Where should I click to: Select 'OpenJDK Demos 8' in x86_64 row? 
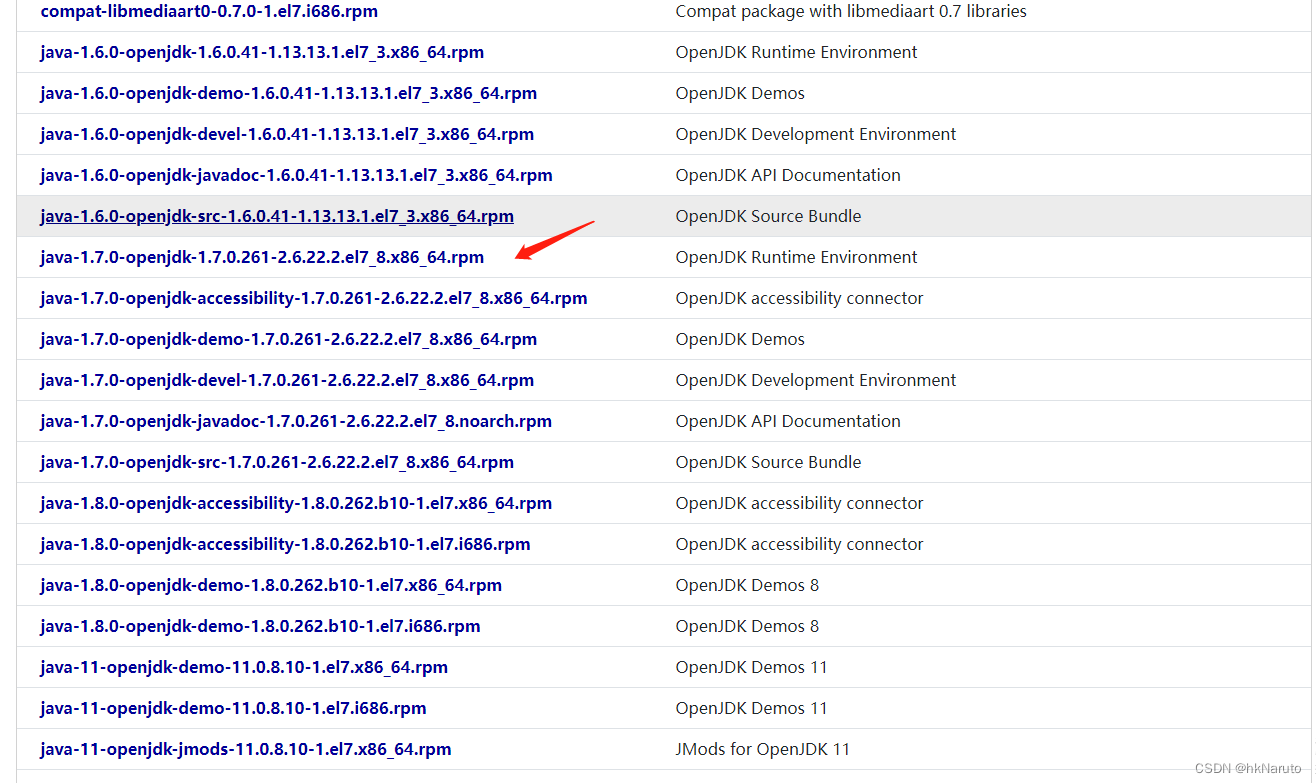tap(747, 585)
